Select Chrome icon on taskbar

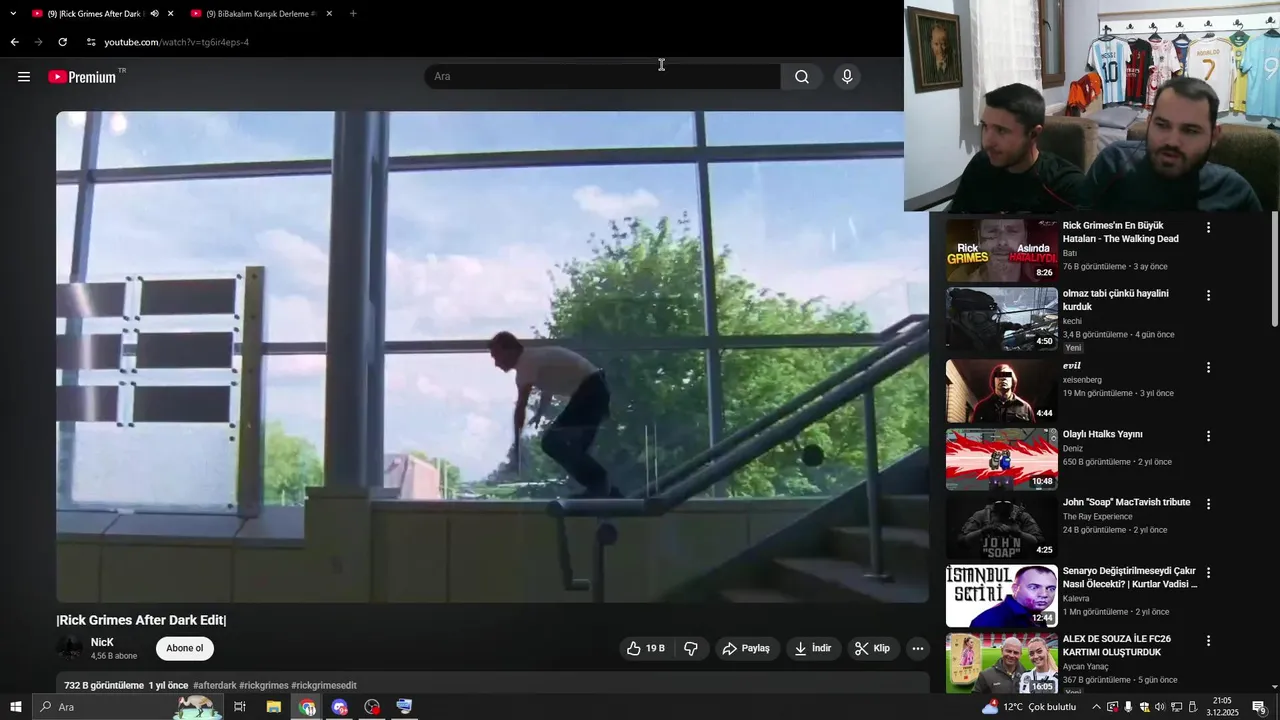click(307, 707)
